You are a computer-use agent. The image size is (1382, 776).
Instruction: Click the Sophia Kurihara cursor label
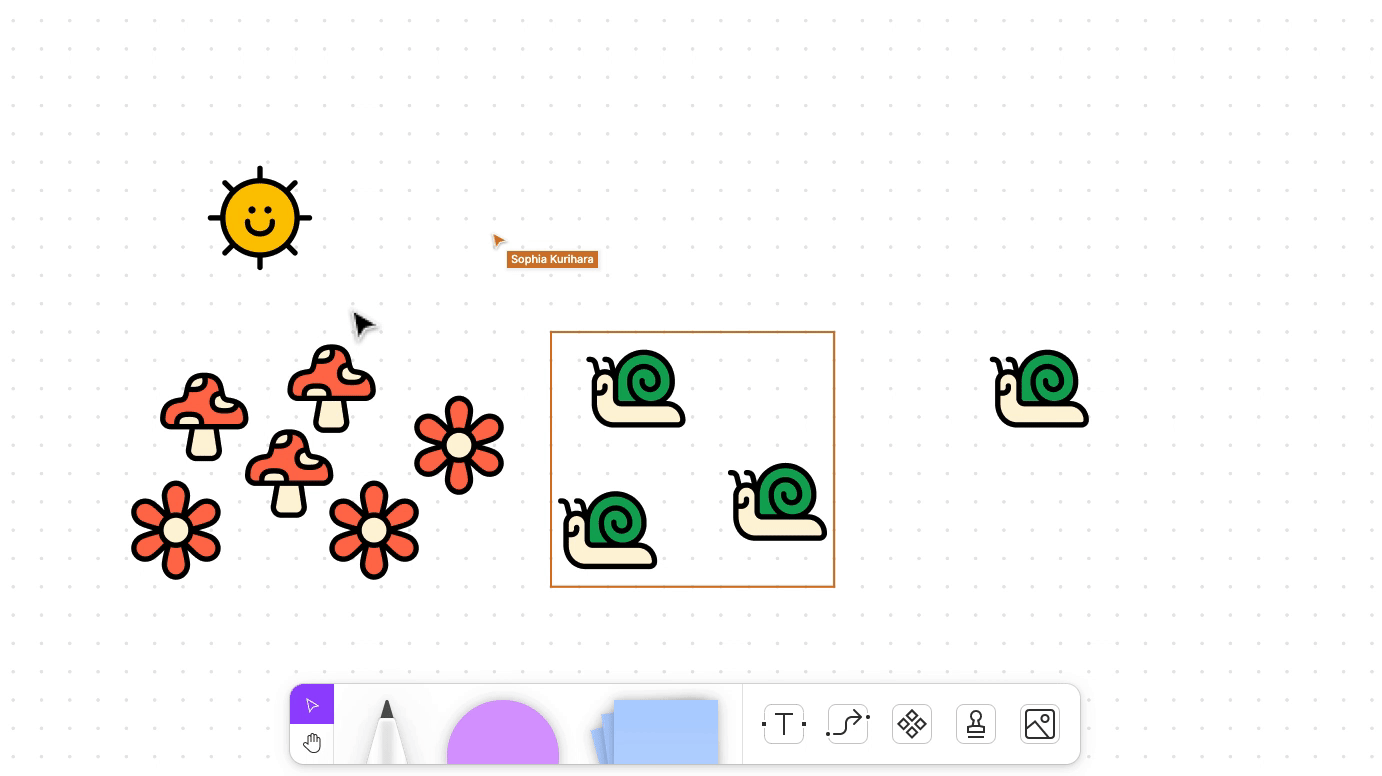(x=552, y=259)
